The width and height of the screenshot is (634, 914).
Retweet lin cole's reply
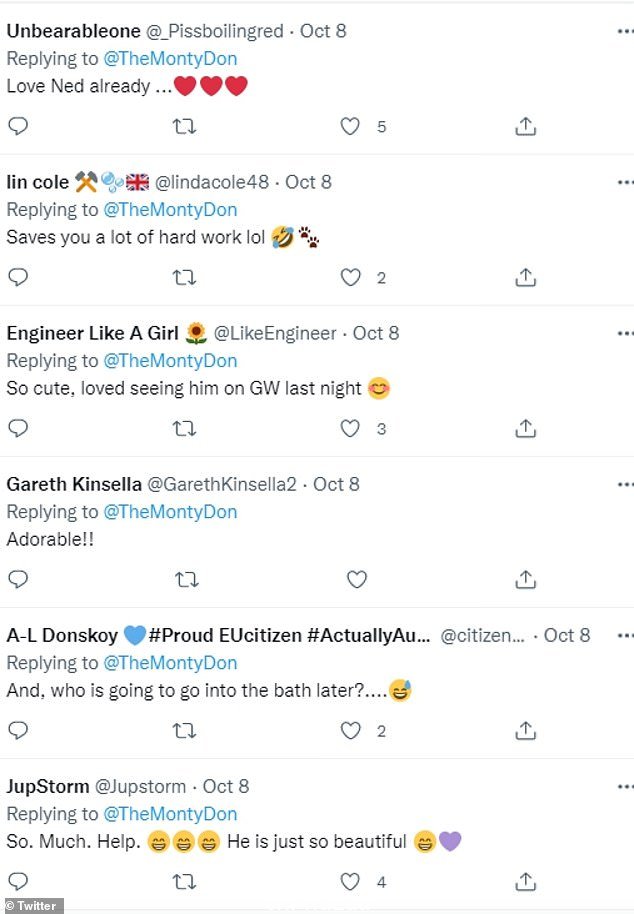pyautogui.click(x=184, y=277)
